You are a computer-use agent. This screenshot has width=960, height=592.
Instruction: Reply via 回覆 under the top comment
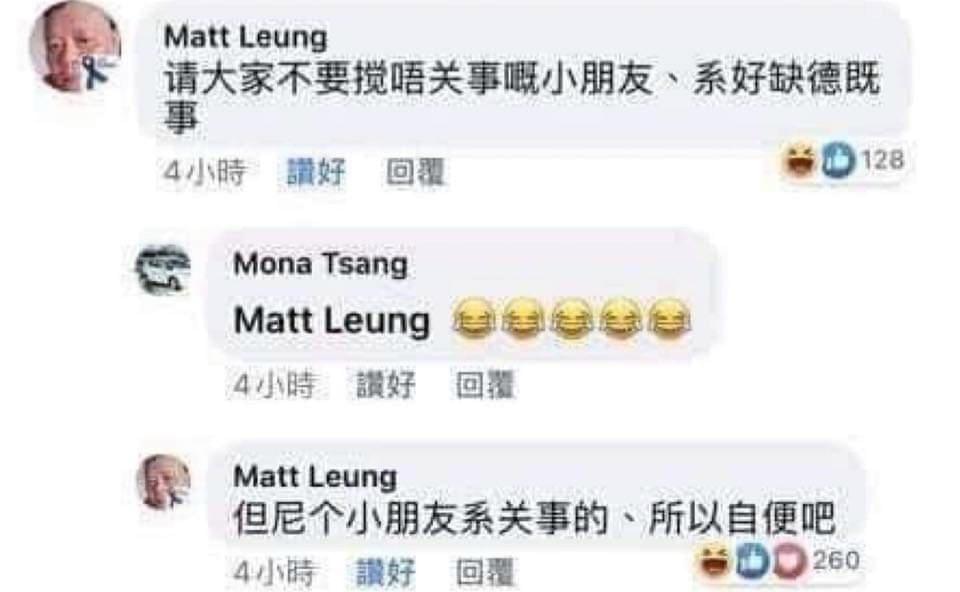pyautogui.click(x=415, y=172)
